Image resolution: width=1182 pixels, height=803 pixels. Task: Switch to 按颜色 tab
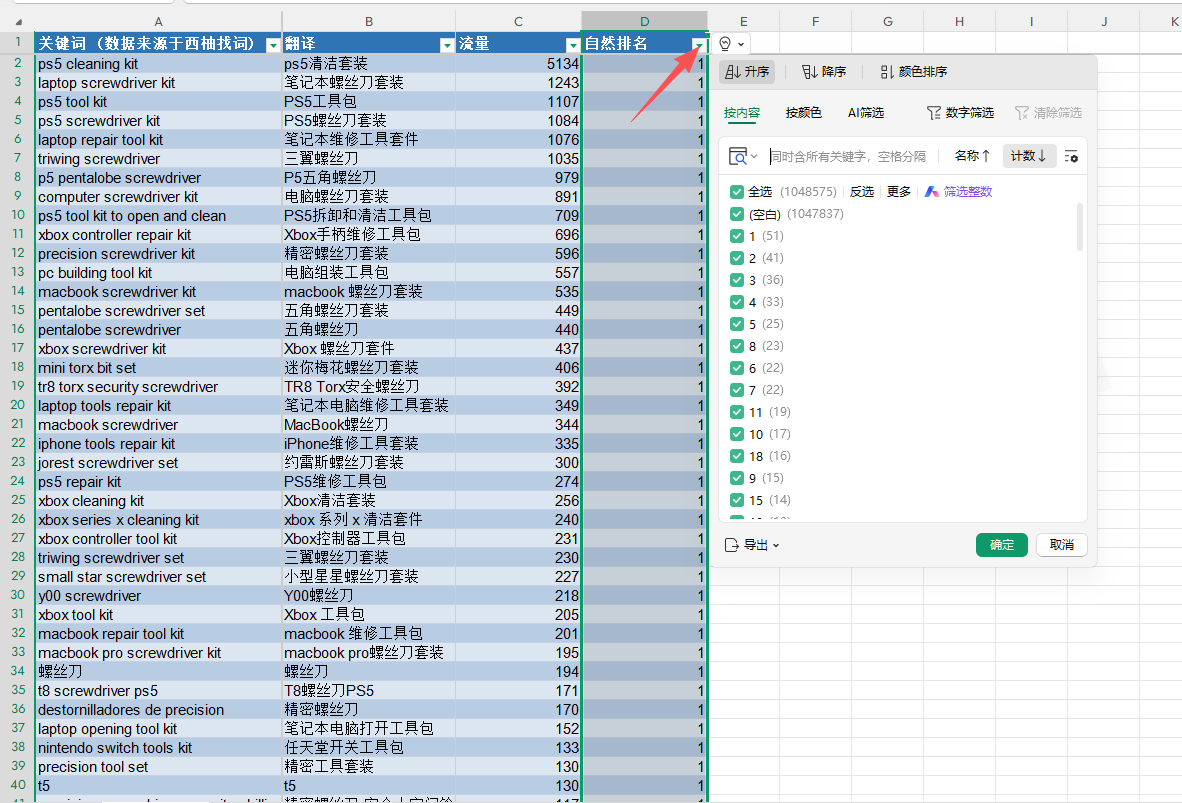(x=803, y=113)
